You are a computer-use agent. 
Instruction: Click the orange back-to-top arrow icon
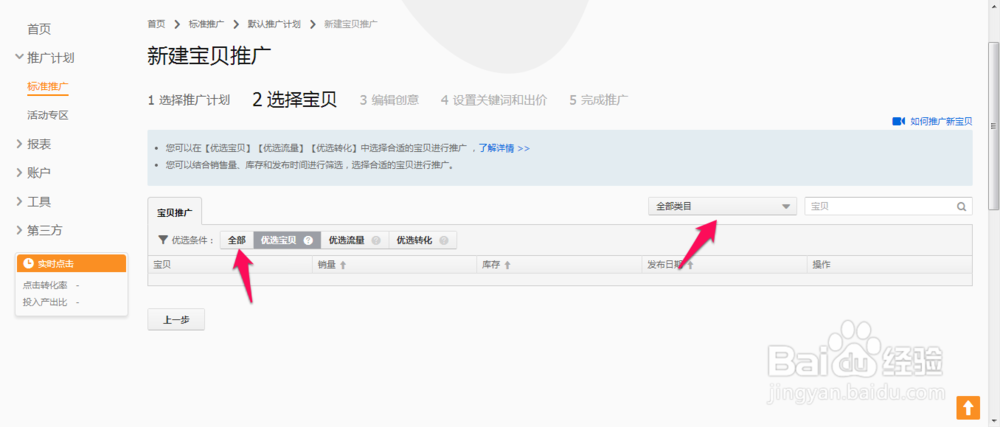967,407
